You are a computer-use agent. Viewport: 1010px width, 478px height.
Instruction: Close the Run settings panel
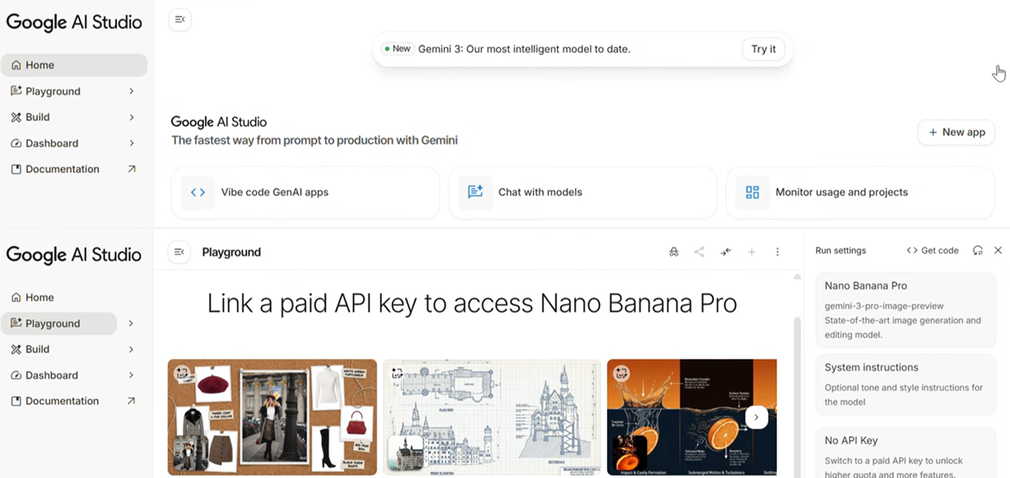coord(997,251)
